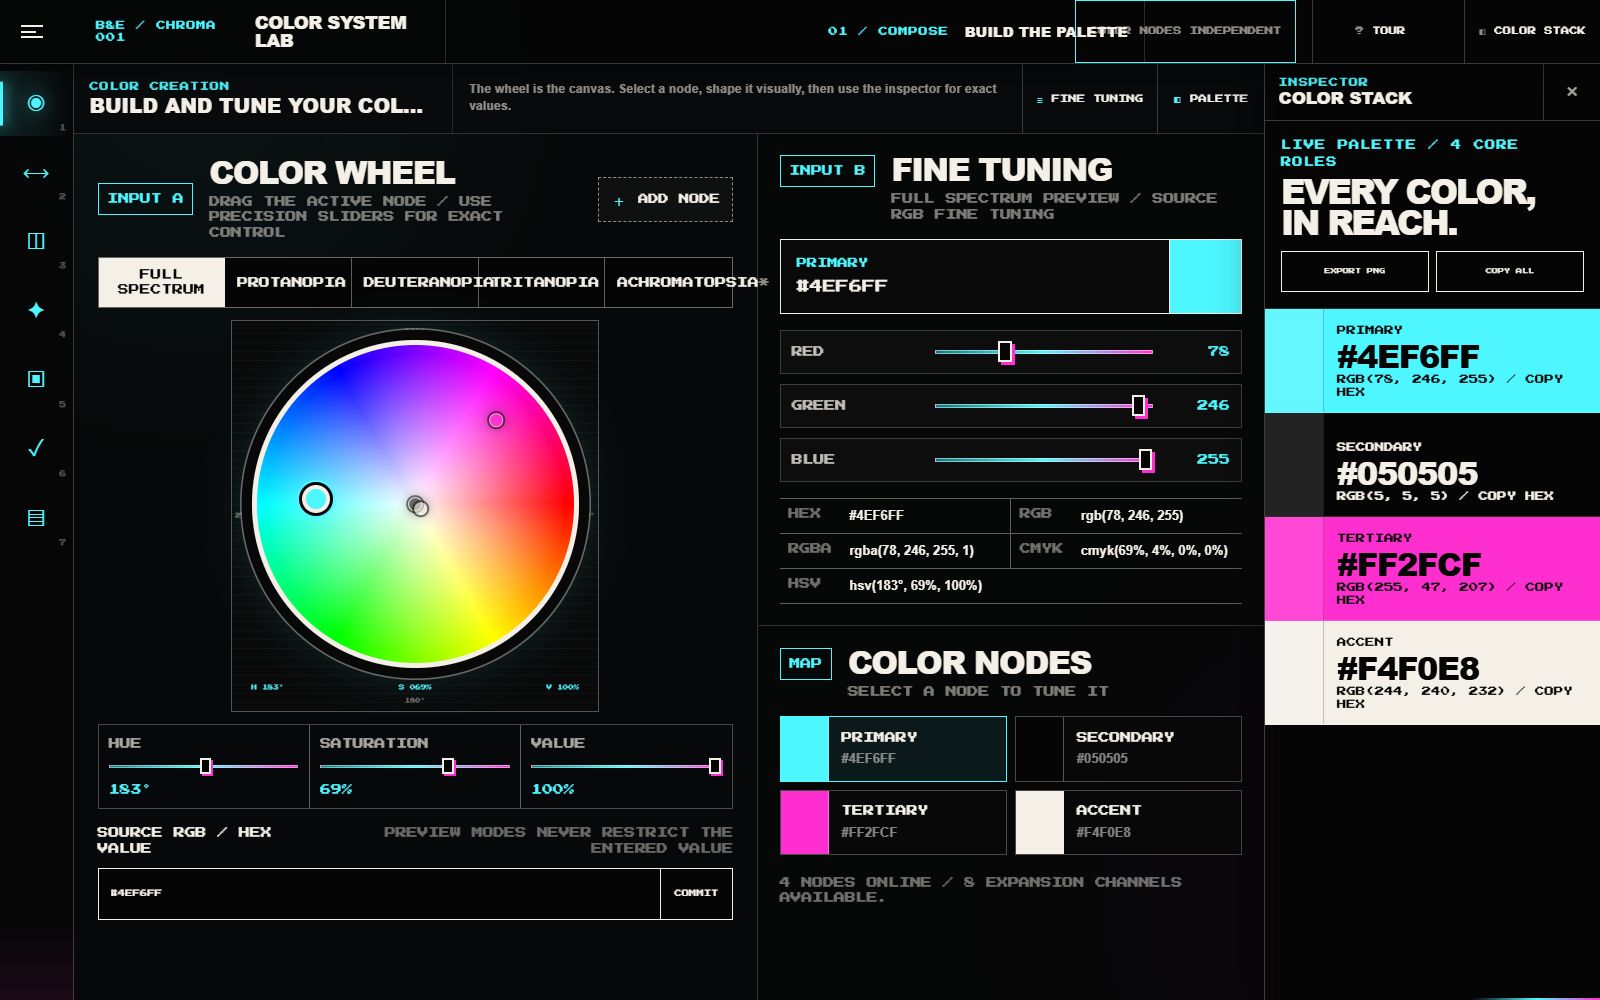Click the 01 / Compose step label
Viewport: 1600px width, 1000px height.
pos(887,31)
